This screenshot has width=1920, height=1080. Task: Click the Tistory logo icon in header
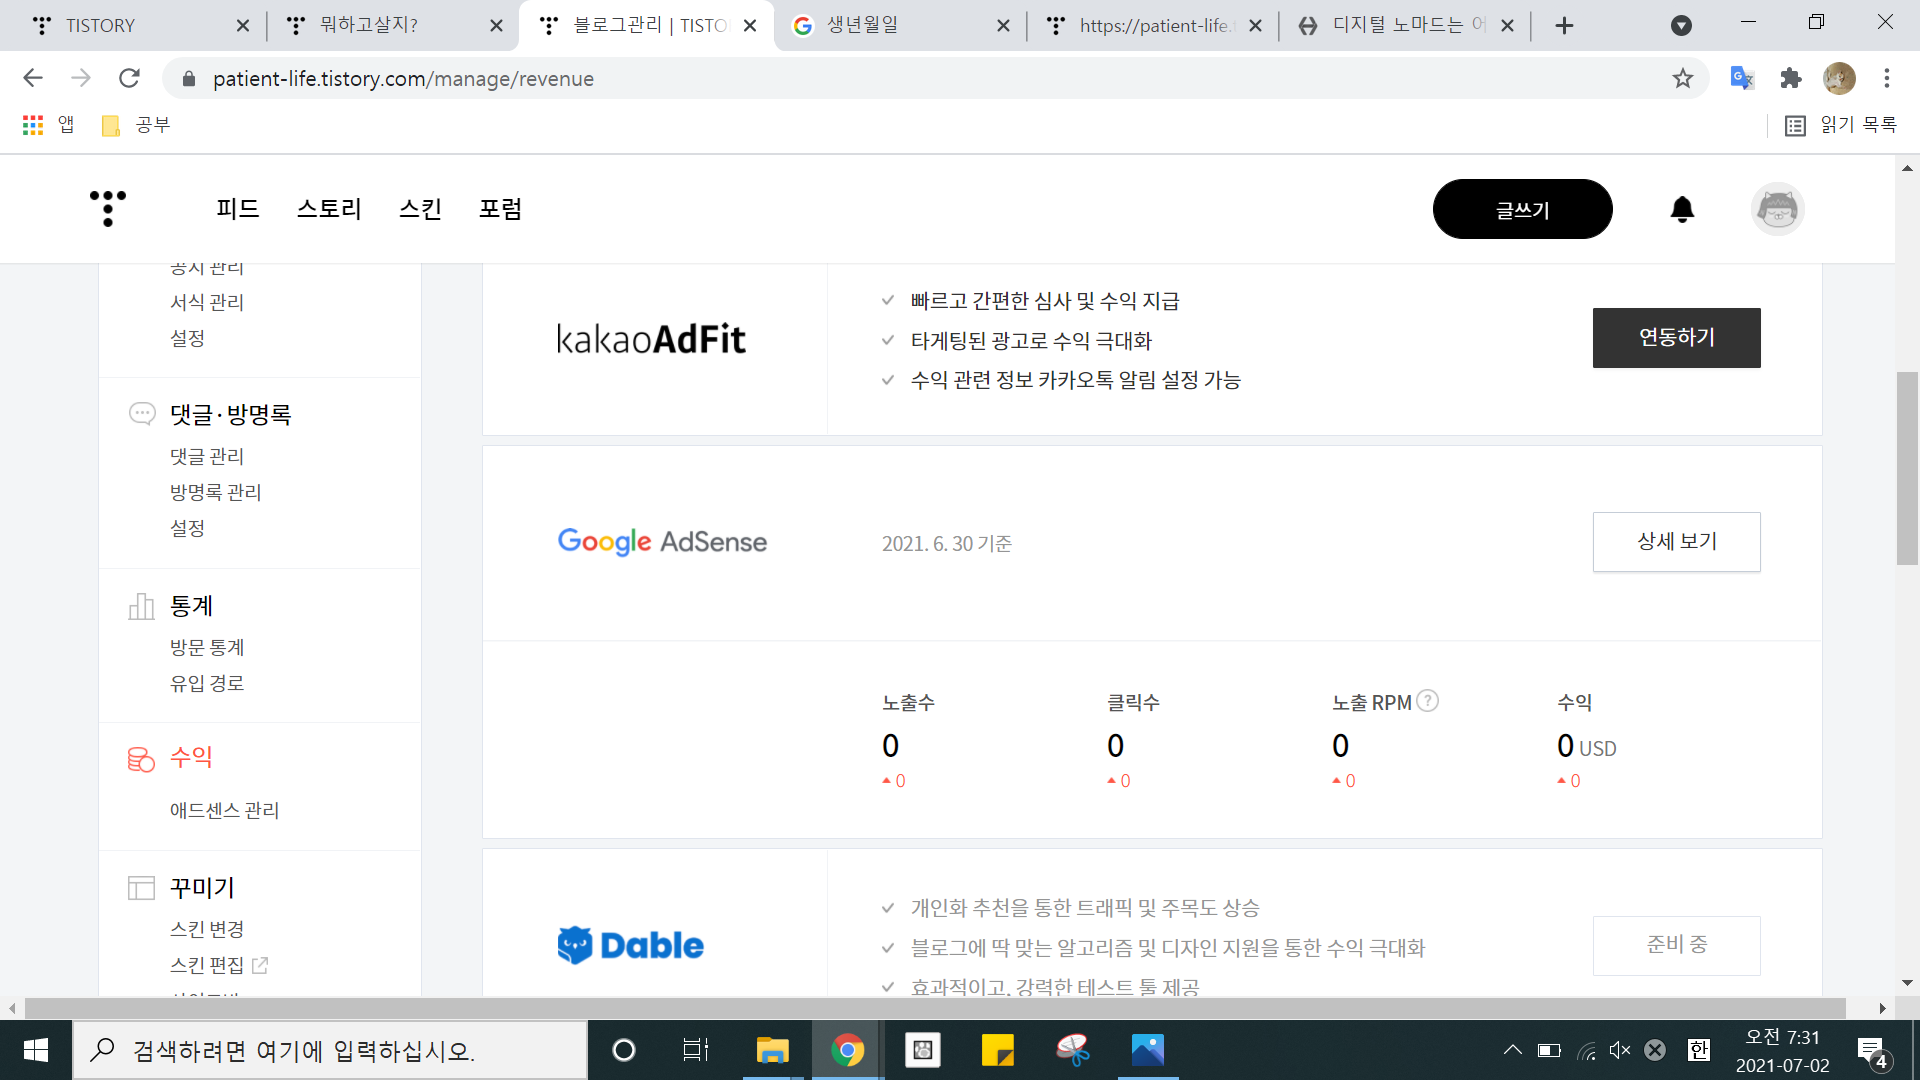point(108,208)
